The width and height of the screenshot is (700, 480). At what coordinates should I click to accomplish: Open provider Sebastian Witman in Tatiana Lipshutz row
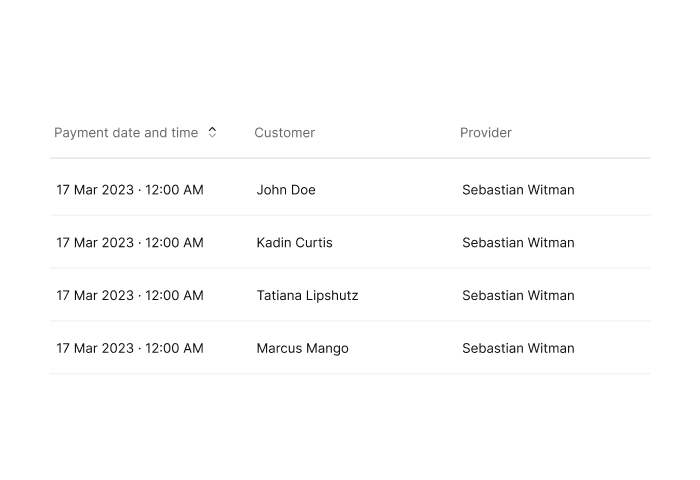click(518, 296)
